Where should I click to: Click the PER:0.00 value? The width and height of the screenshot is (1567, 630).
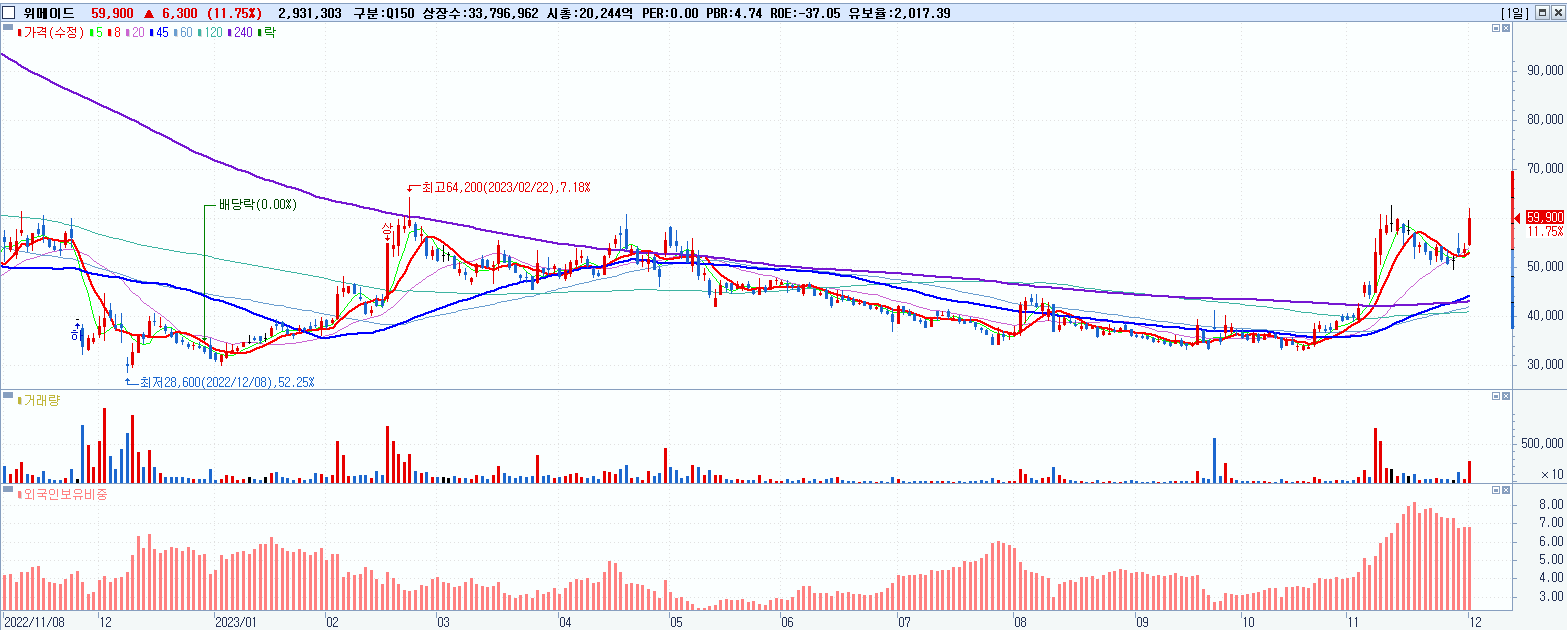670,13
